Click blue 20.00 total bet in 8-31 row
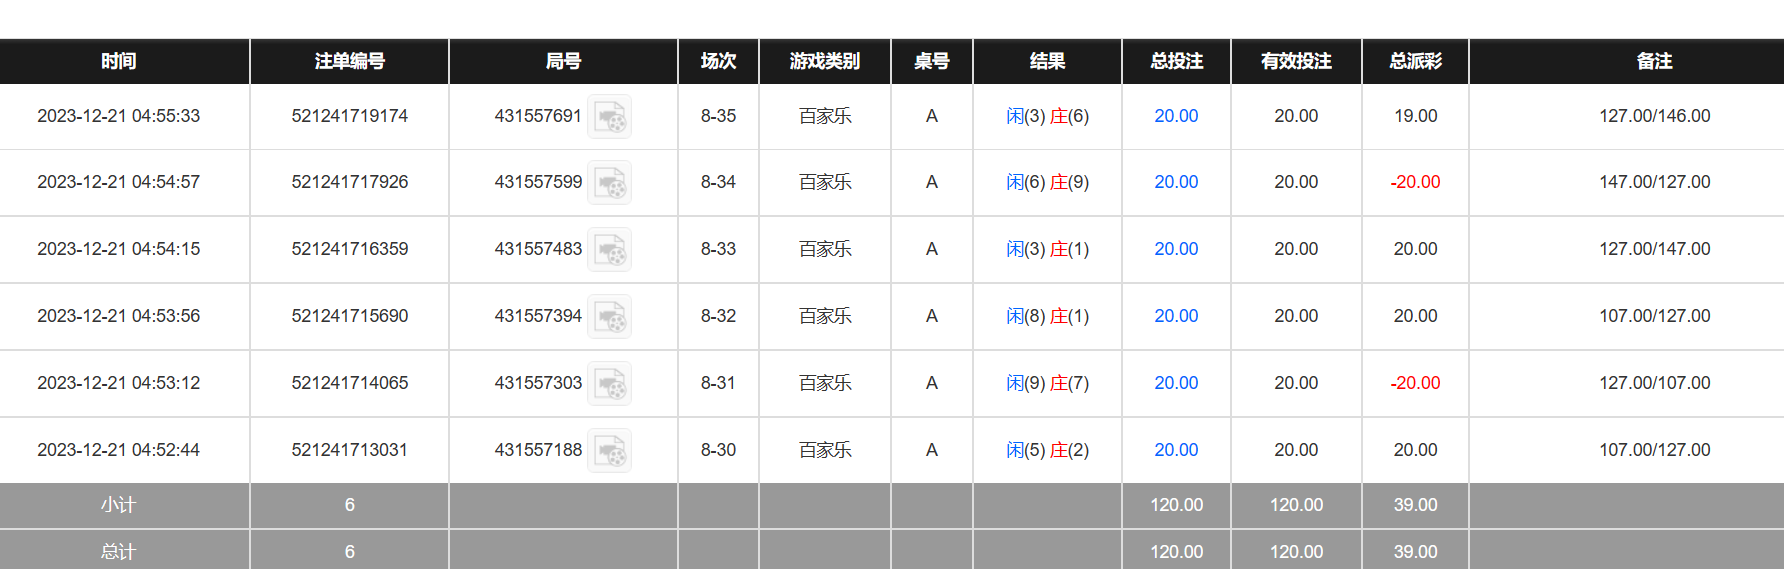The image size is (1784, 569). pyautogui.click(x=1176, y=383)
